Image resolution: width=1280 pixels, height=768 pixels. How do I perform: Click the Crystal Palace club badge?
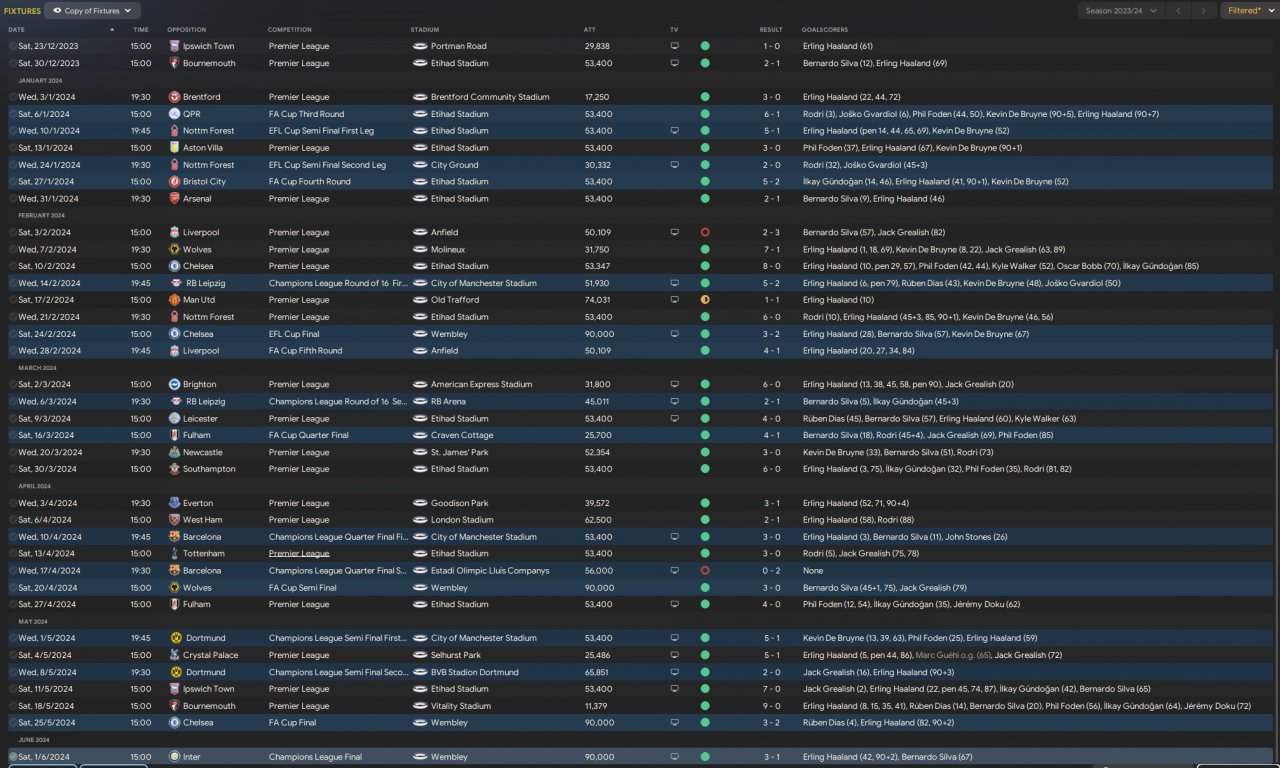point(174,655)
